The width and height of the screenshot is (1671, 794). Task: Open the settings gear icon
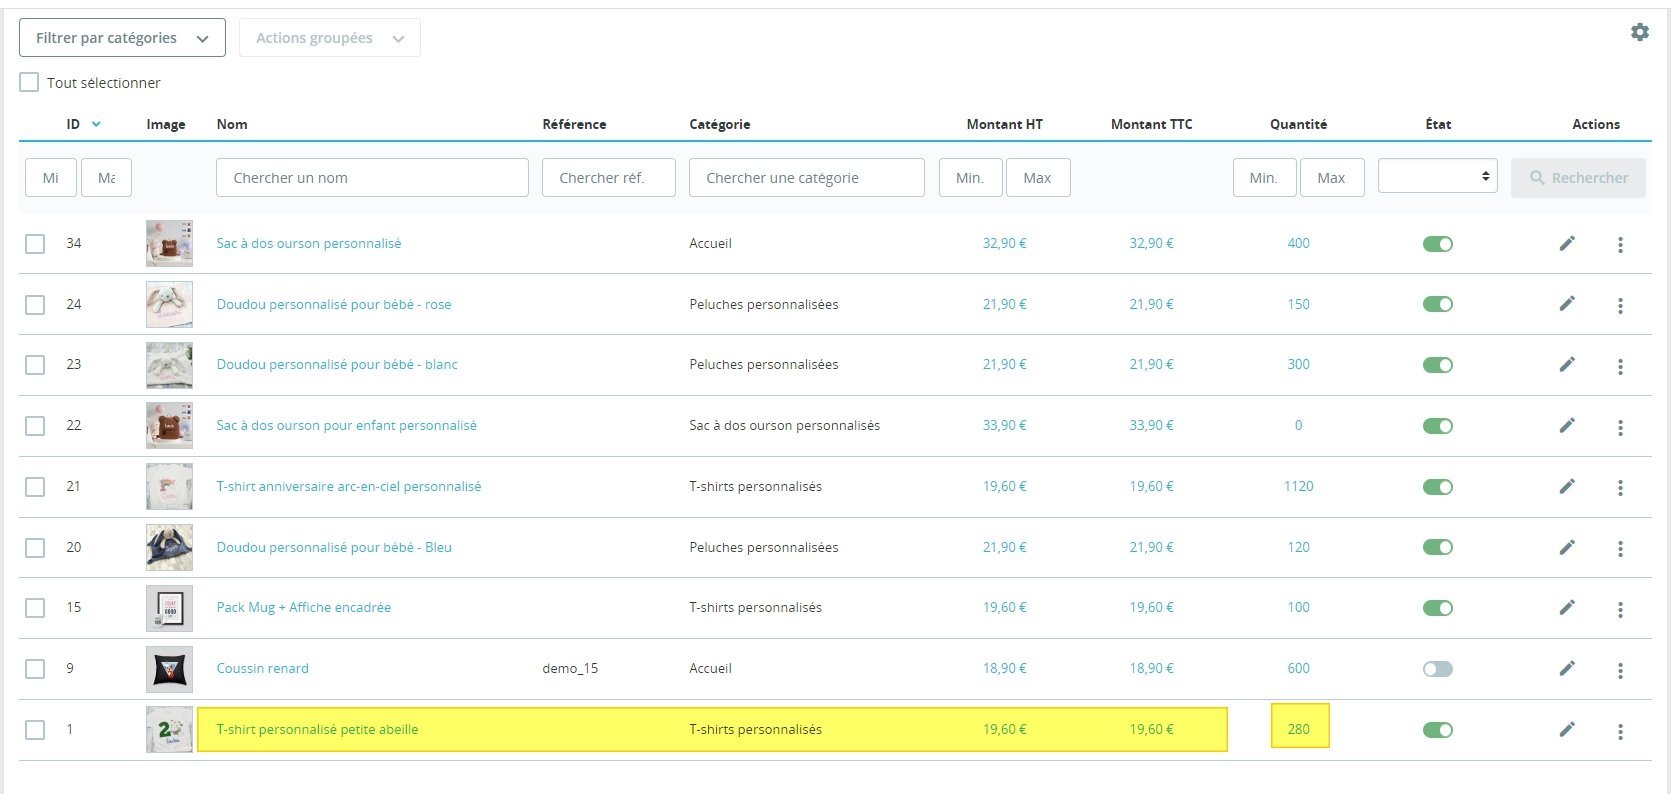[x=1640, y=32]
